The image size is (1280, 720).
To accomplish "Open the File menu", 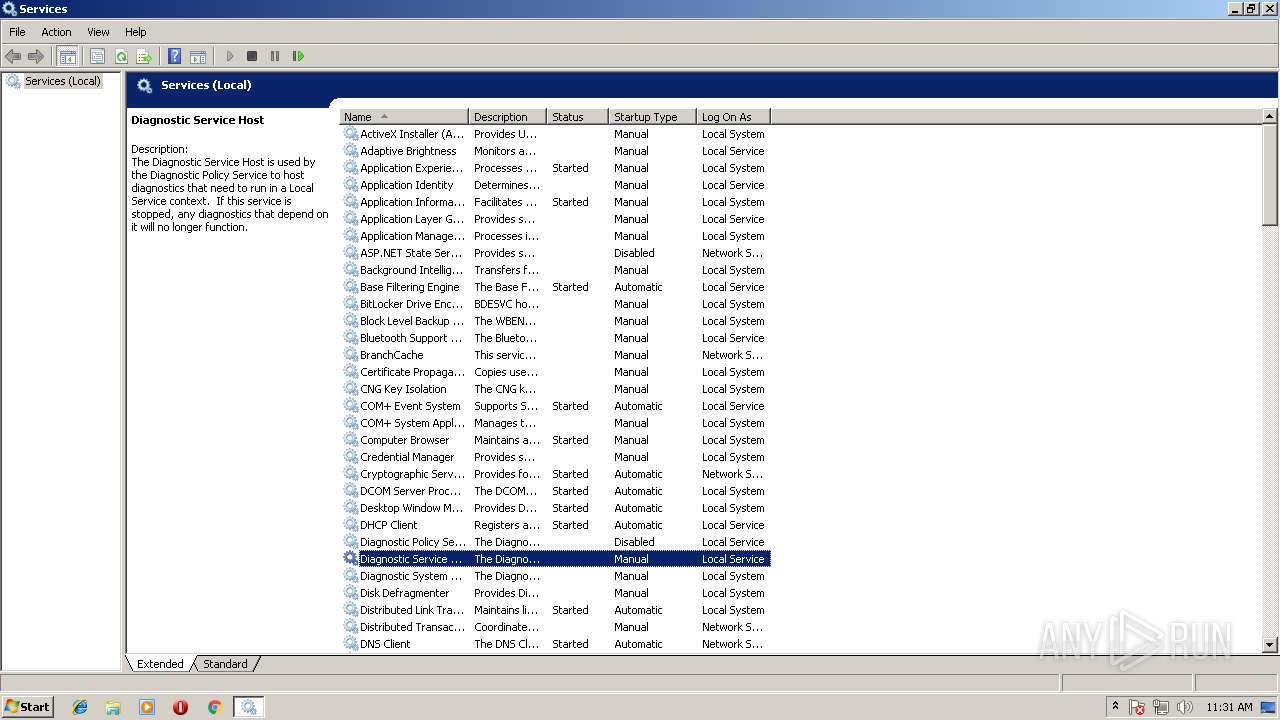I will (x=17, y=32).
